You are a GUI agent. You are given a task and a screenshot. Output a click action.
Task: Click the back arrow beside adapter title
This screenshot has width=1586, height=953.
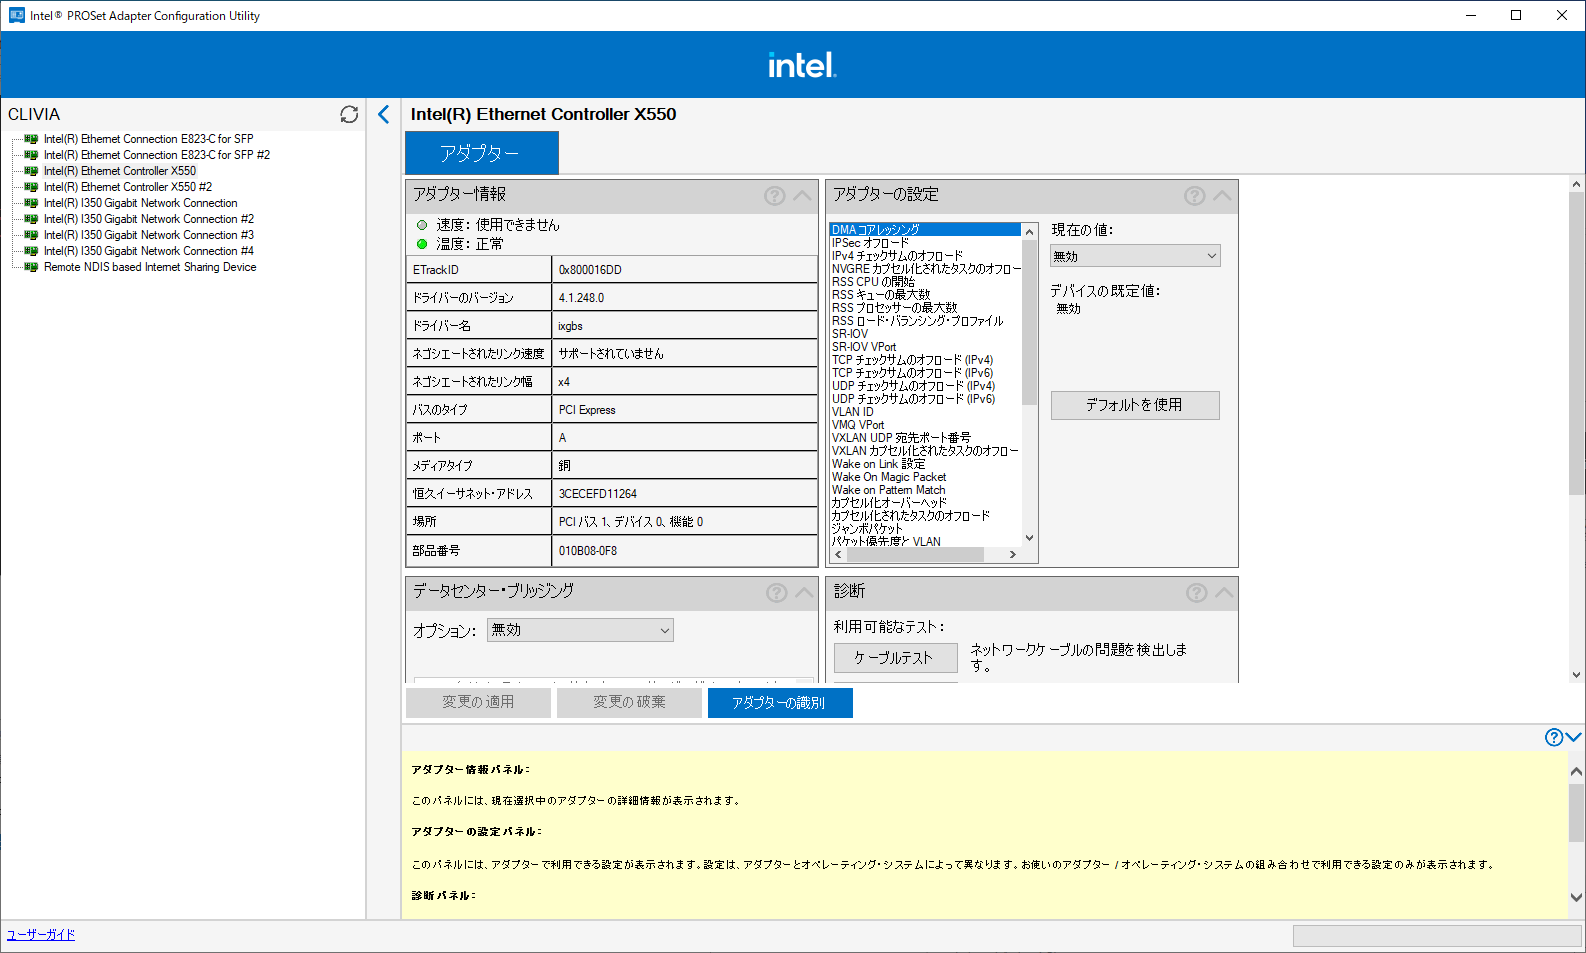point(383,114)
